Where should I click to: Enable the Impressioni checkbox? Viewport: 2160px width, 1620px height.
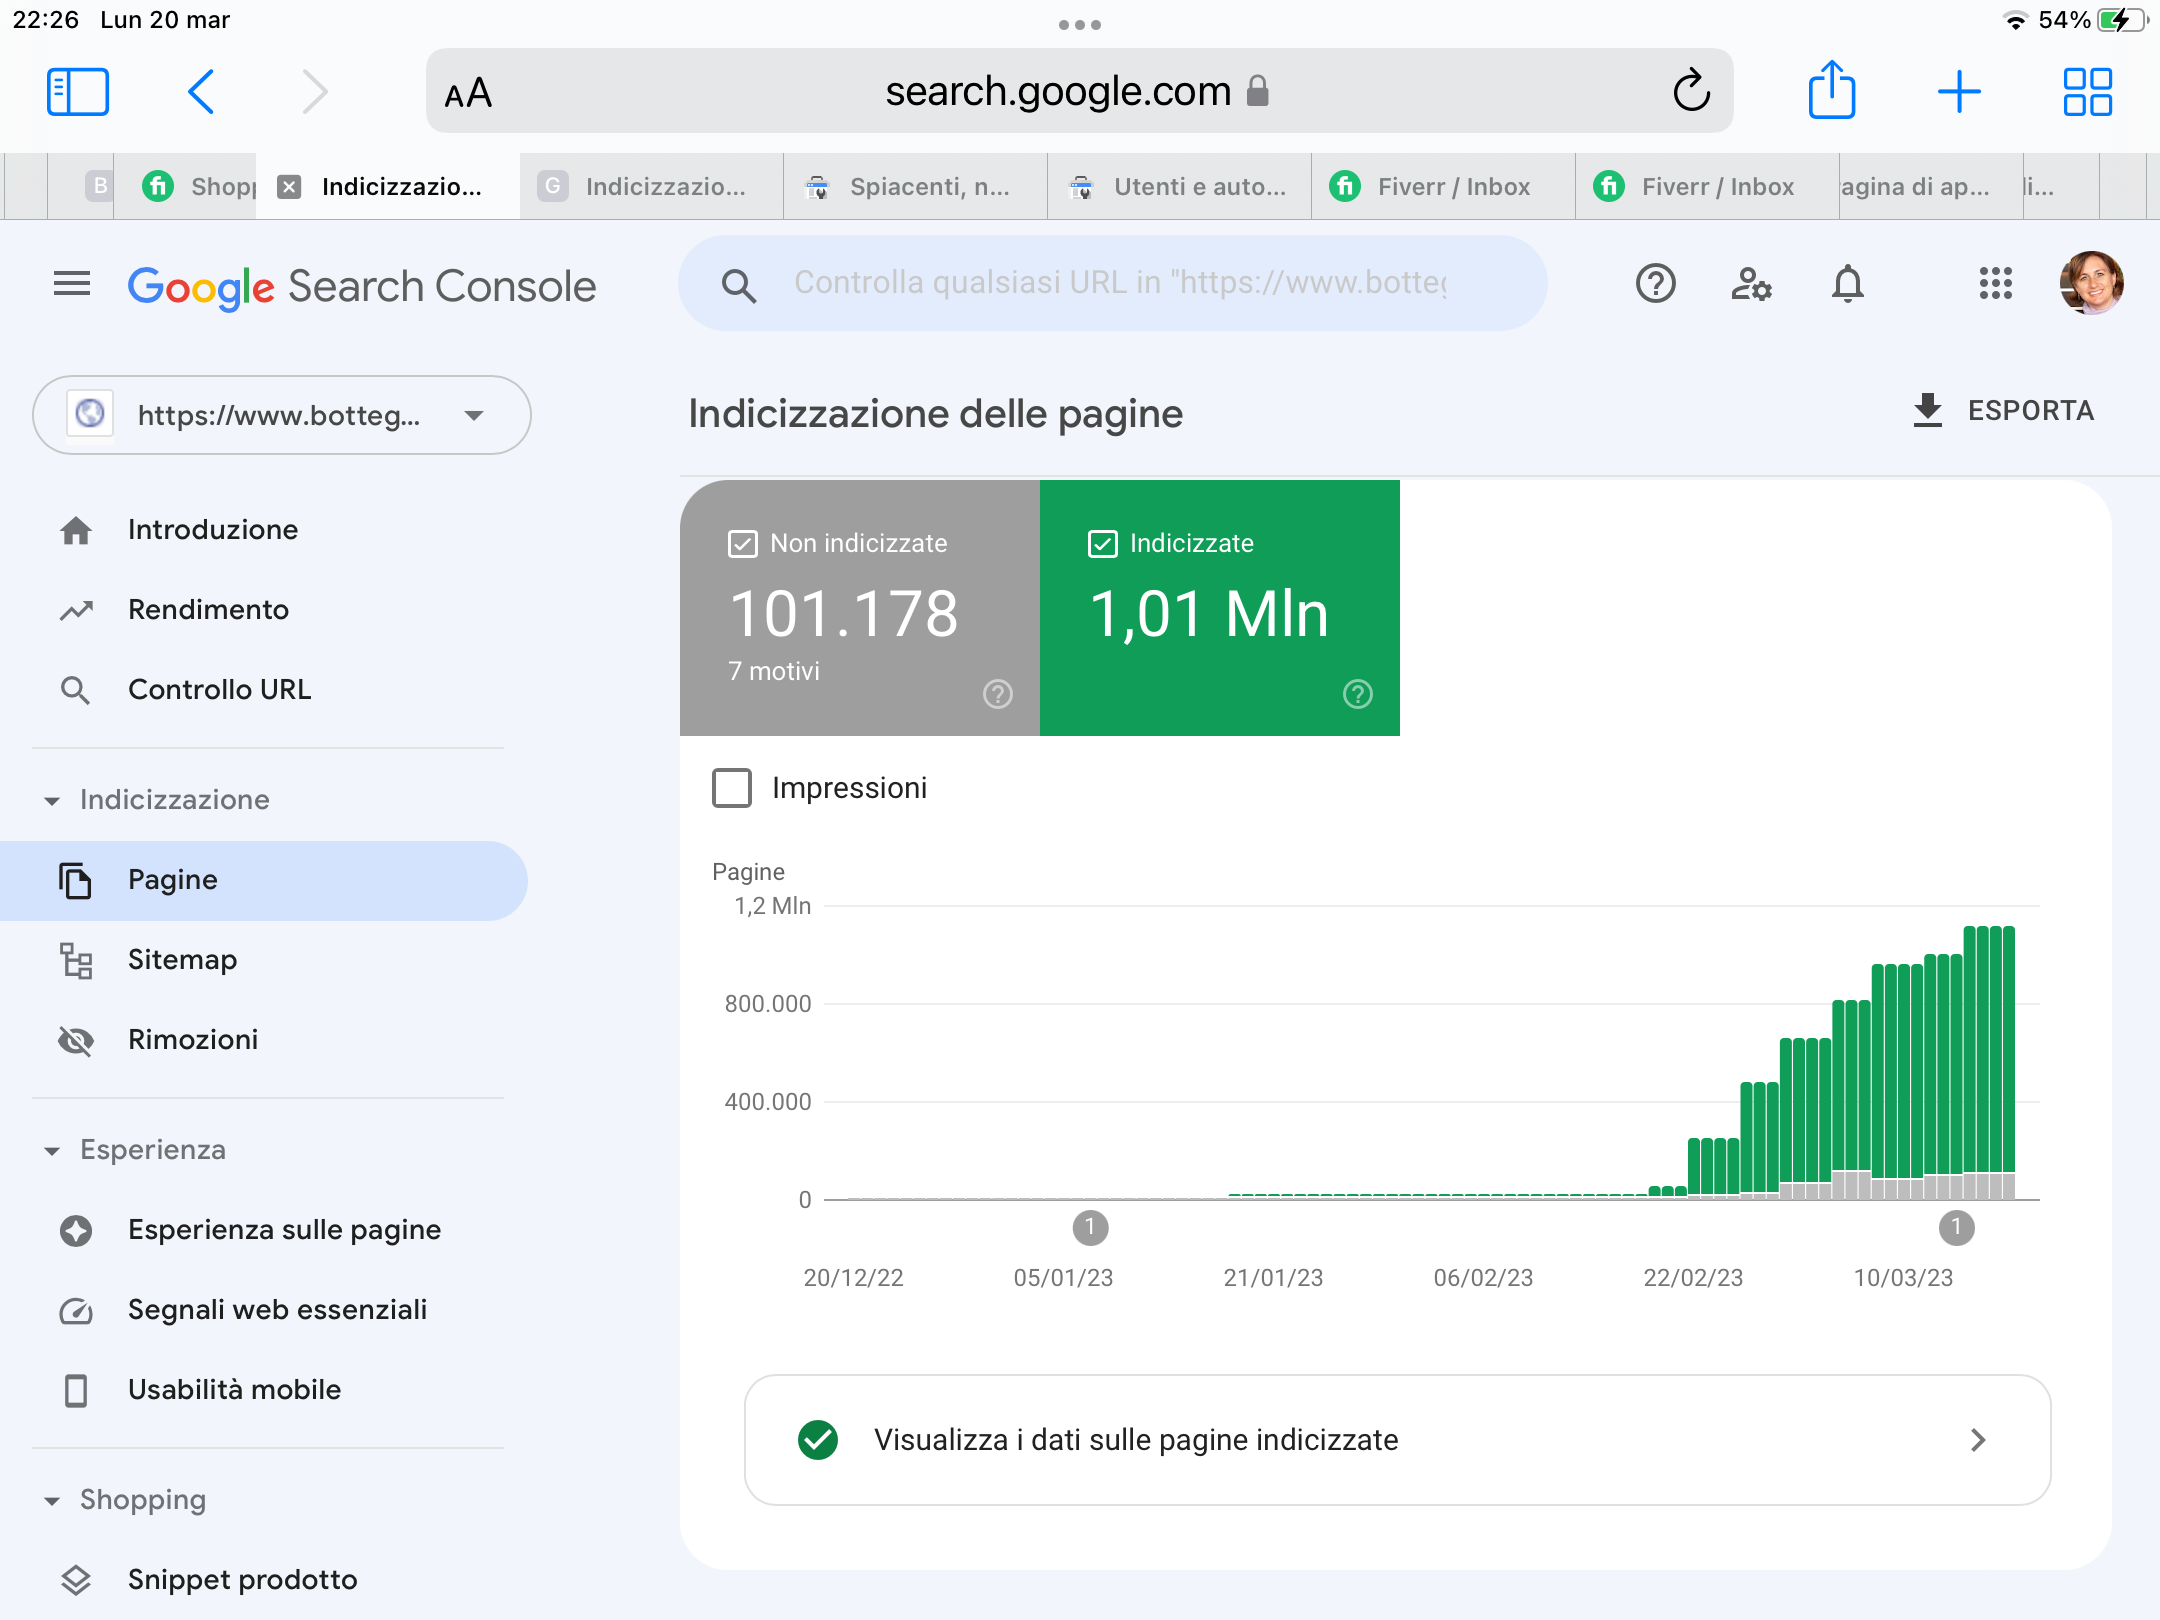(732, 788)
